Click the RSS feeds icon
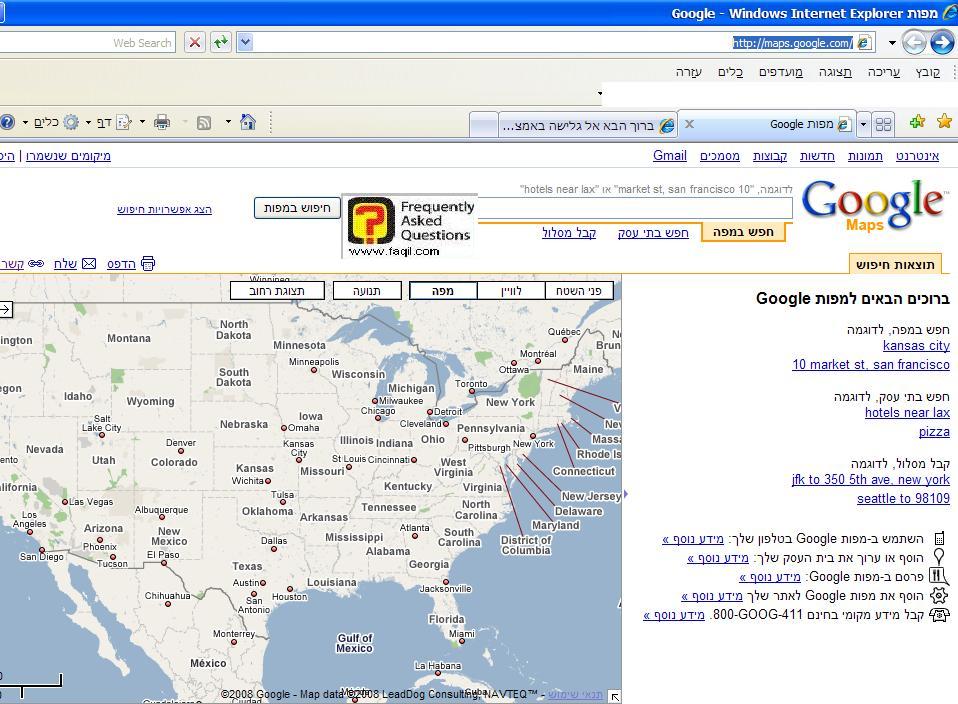The image size is (958, 704). 204,122
